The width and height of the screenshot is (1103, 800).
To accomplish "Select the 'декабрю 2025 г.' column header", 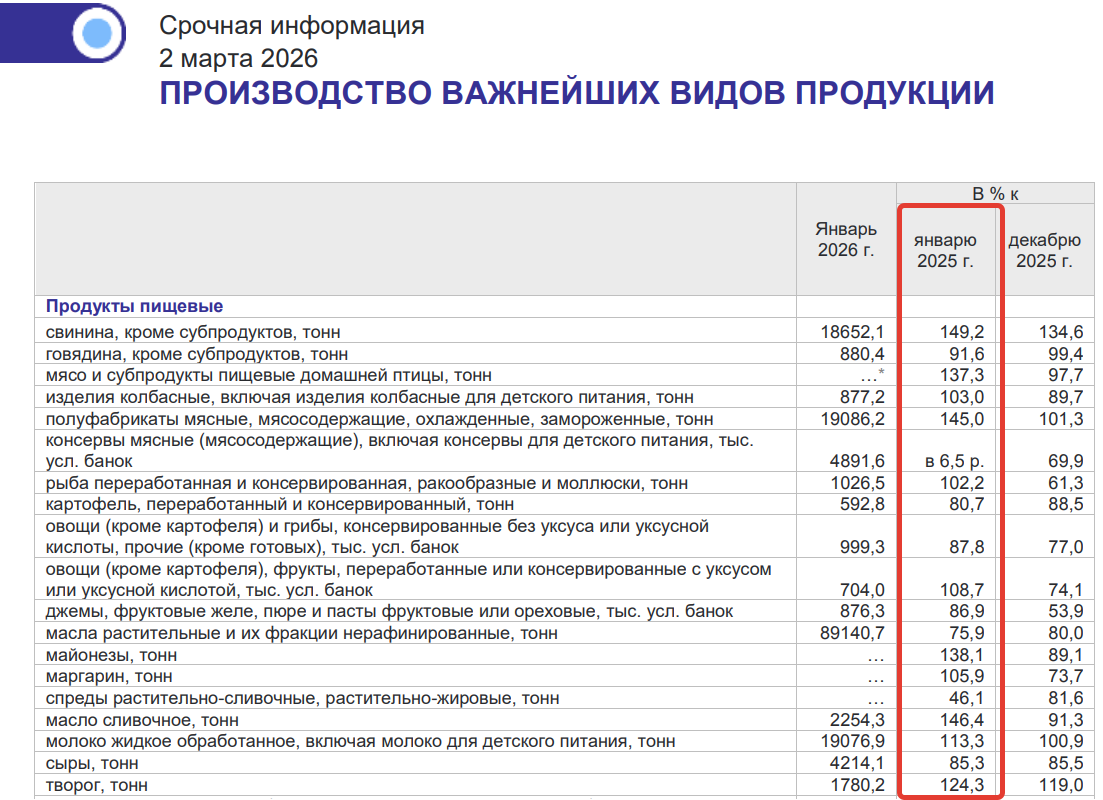I will pos(1044,251).
